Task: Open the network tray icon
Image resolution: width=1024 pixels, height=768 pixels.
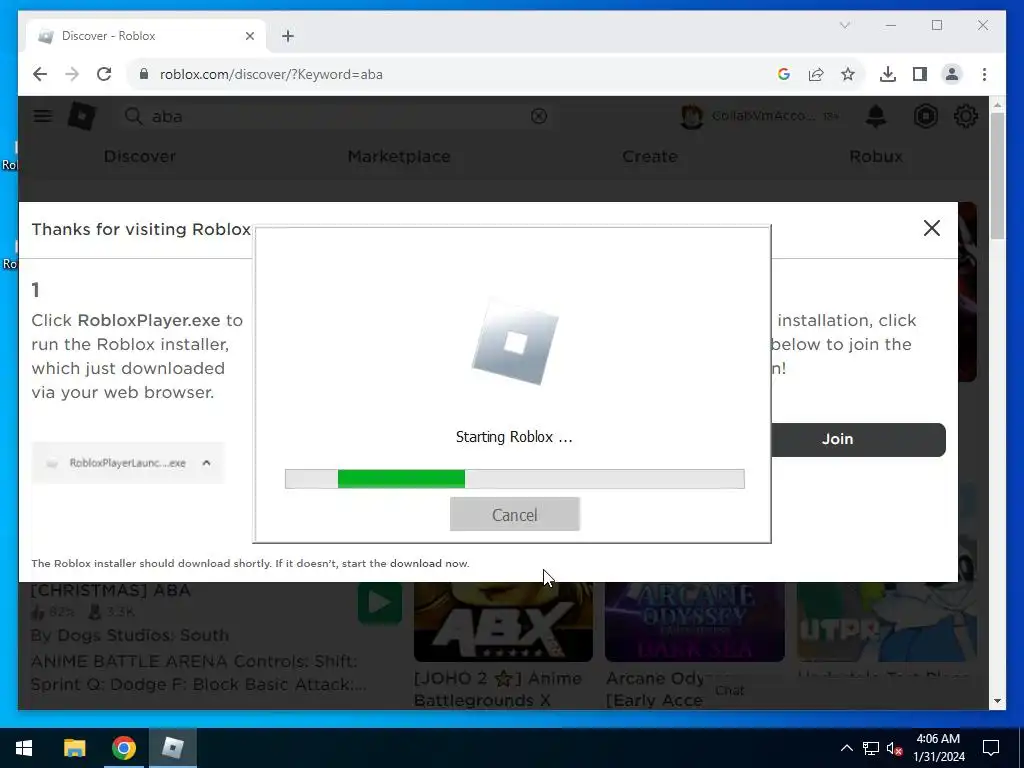Action: [871, 748]
